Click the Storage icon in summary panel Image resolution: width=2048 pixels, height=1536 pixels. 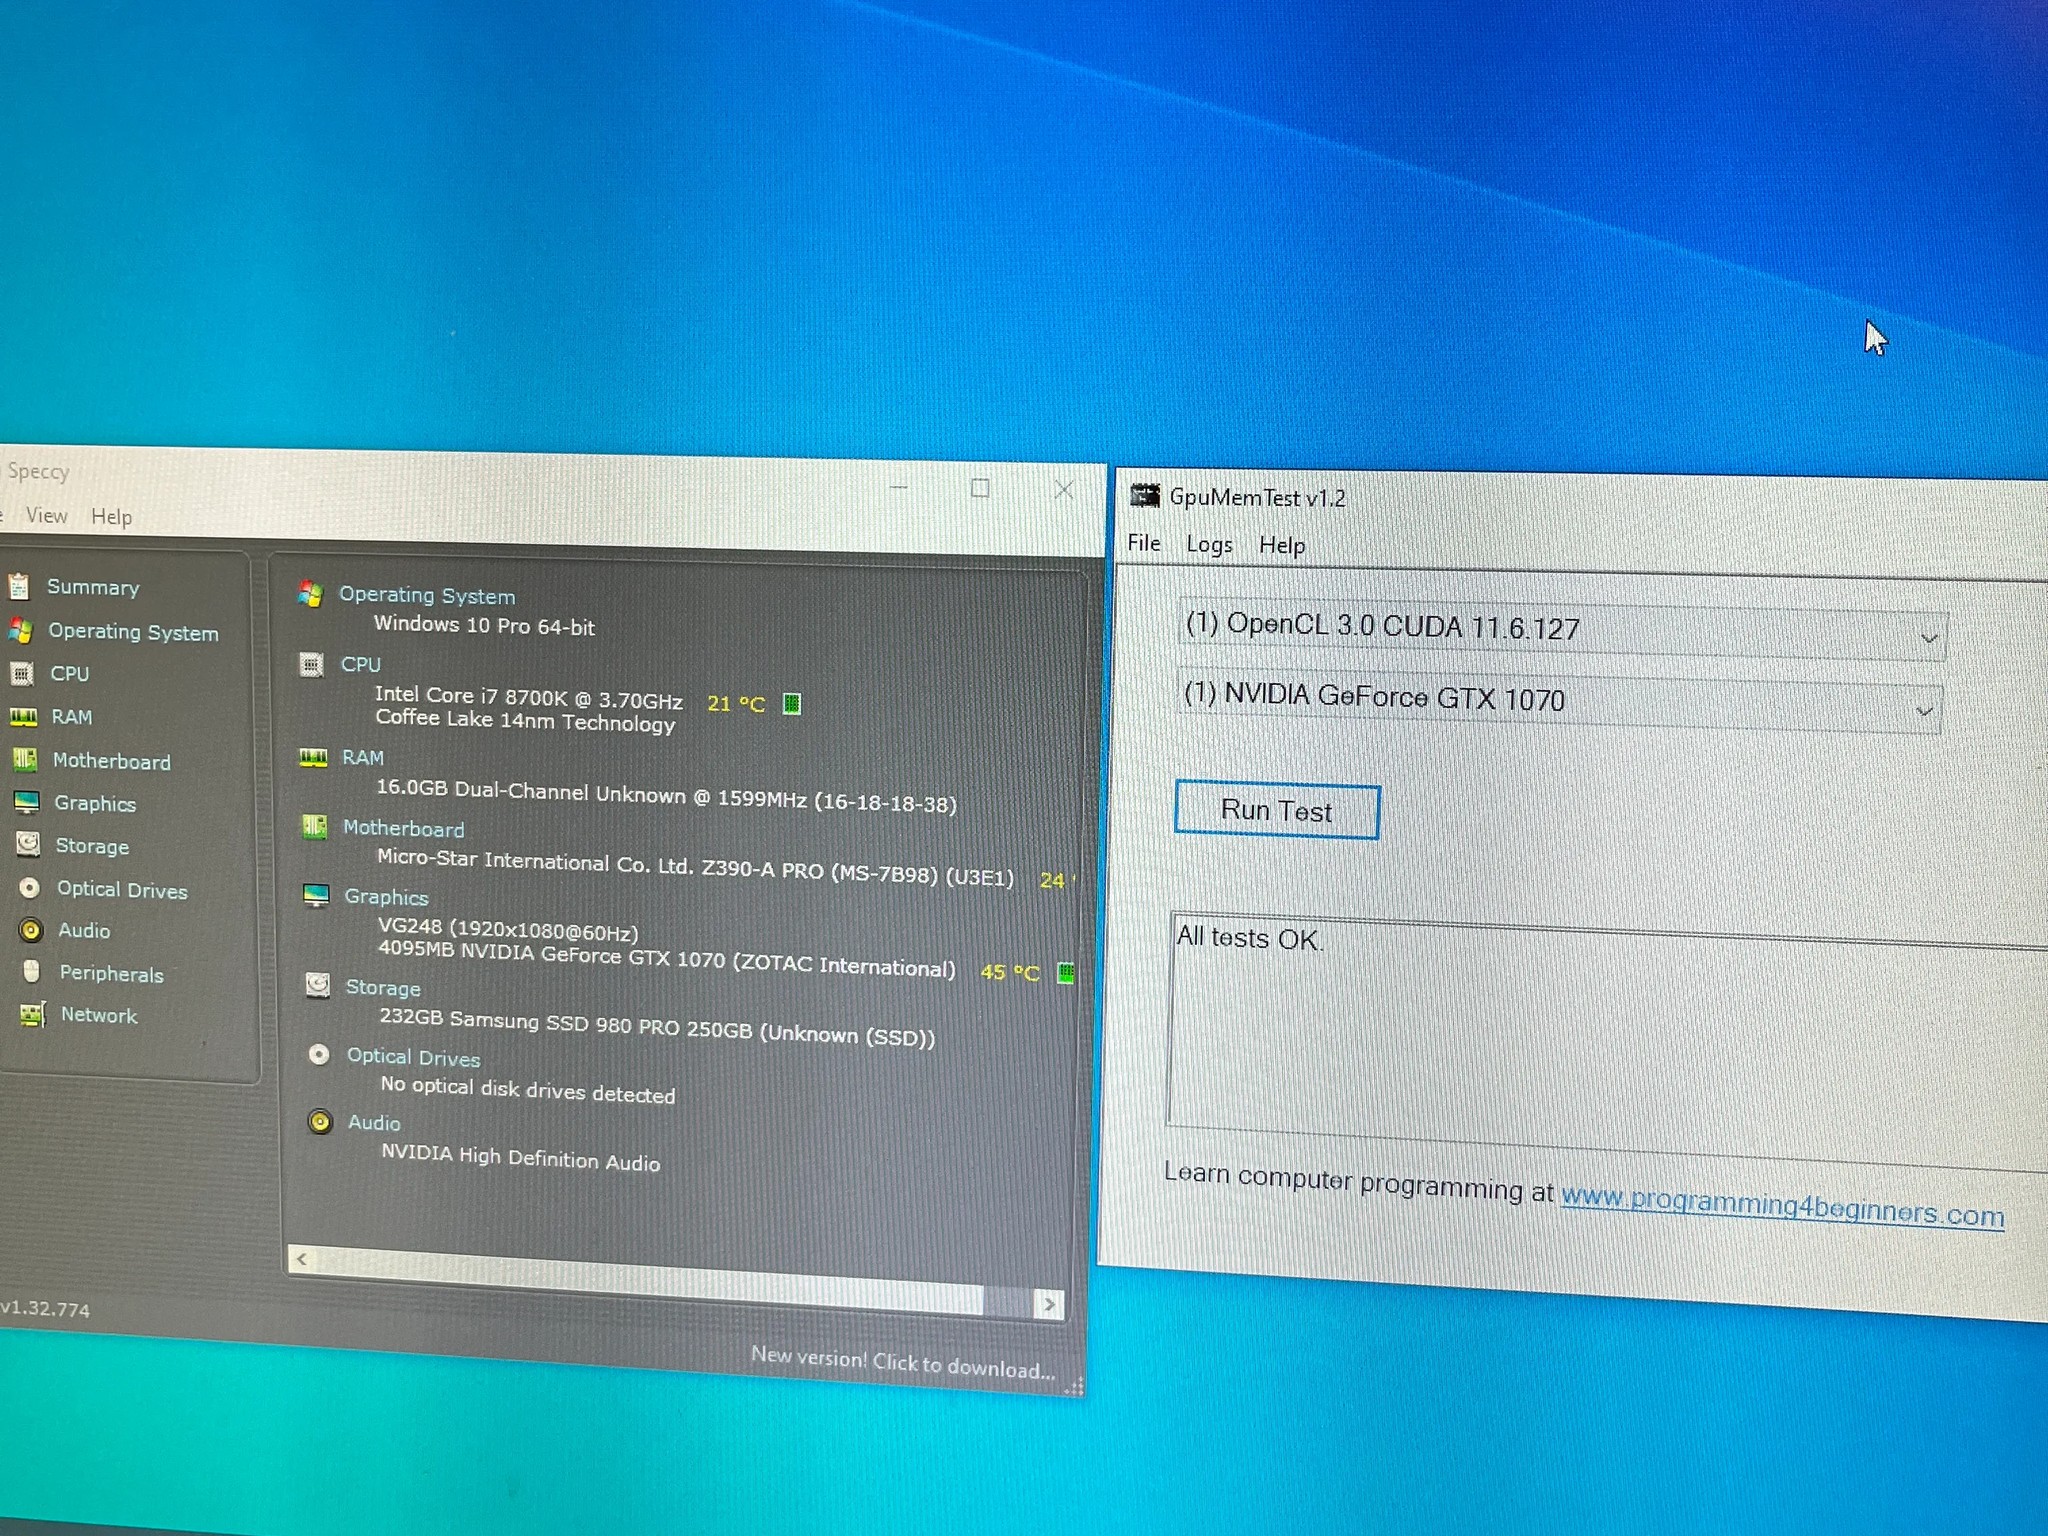click(318, 986)
